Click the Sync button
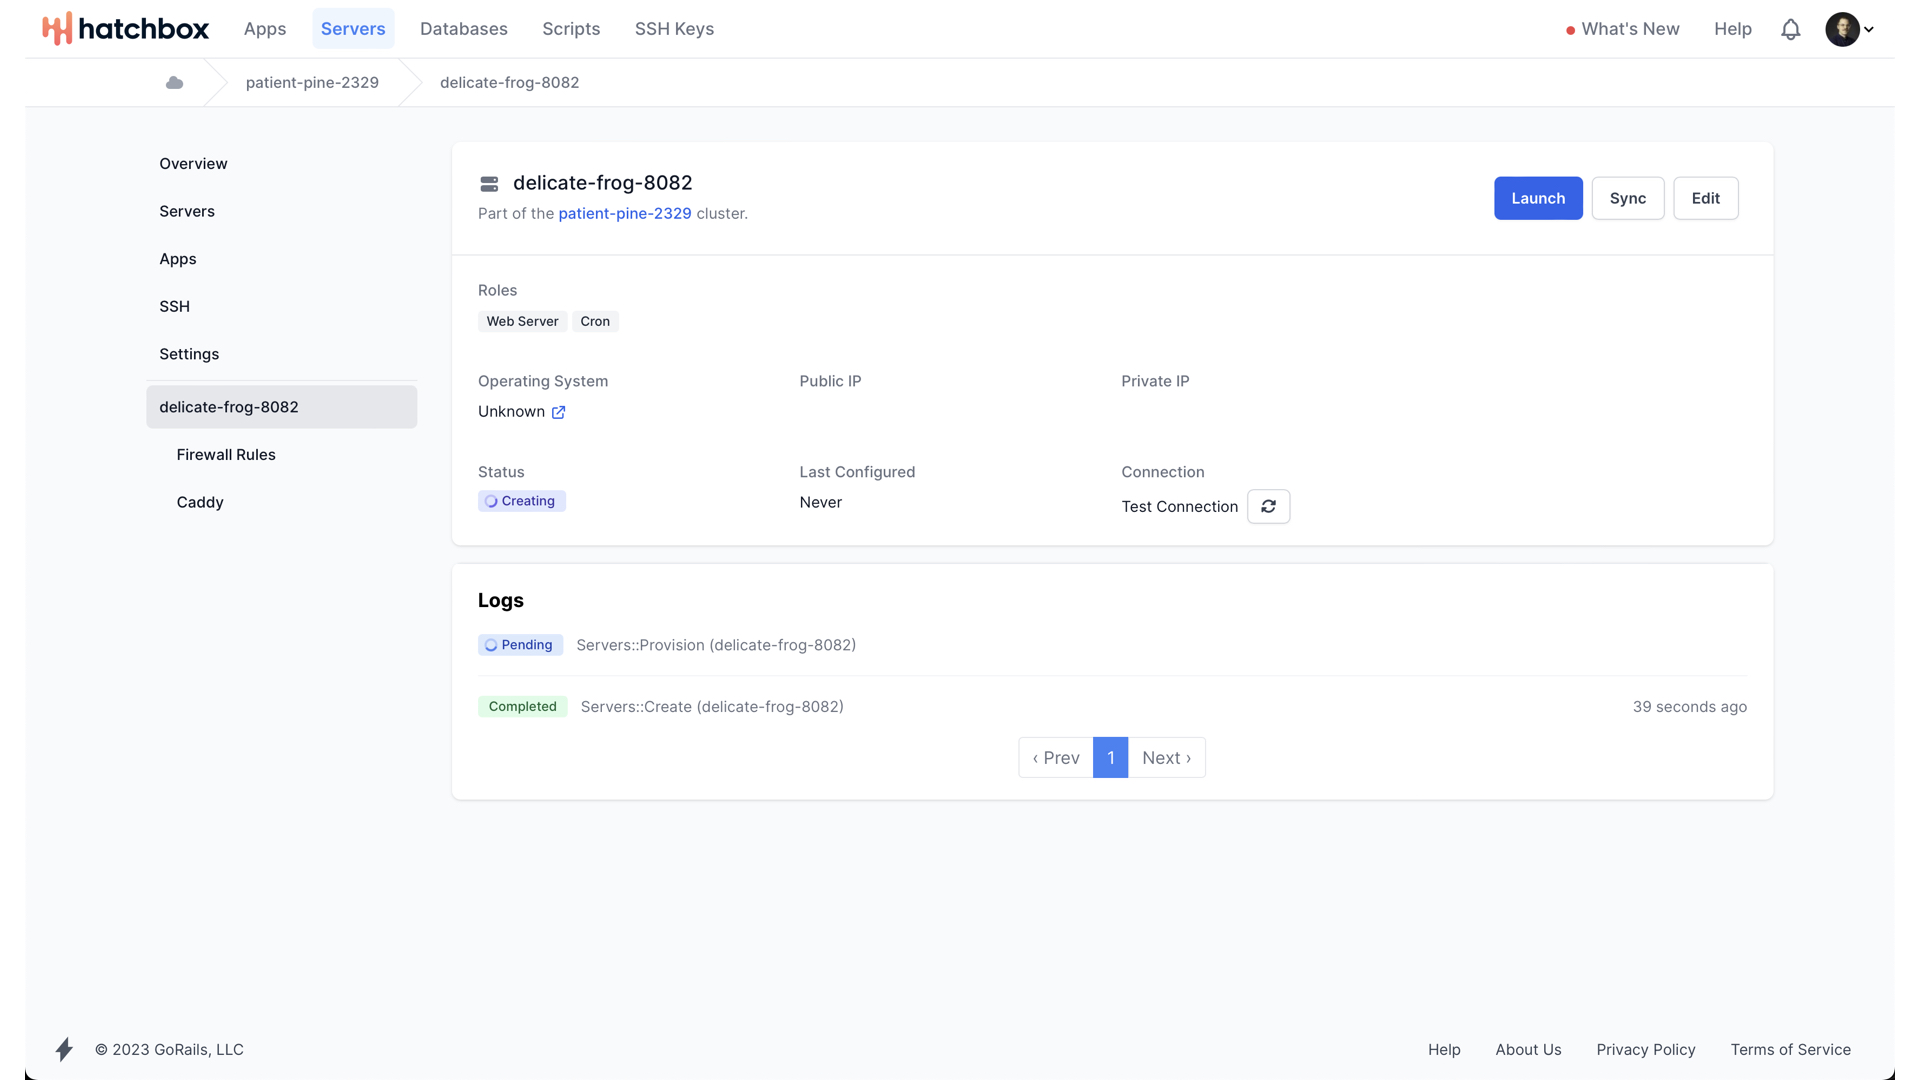 pos(1627,198)
